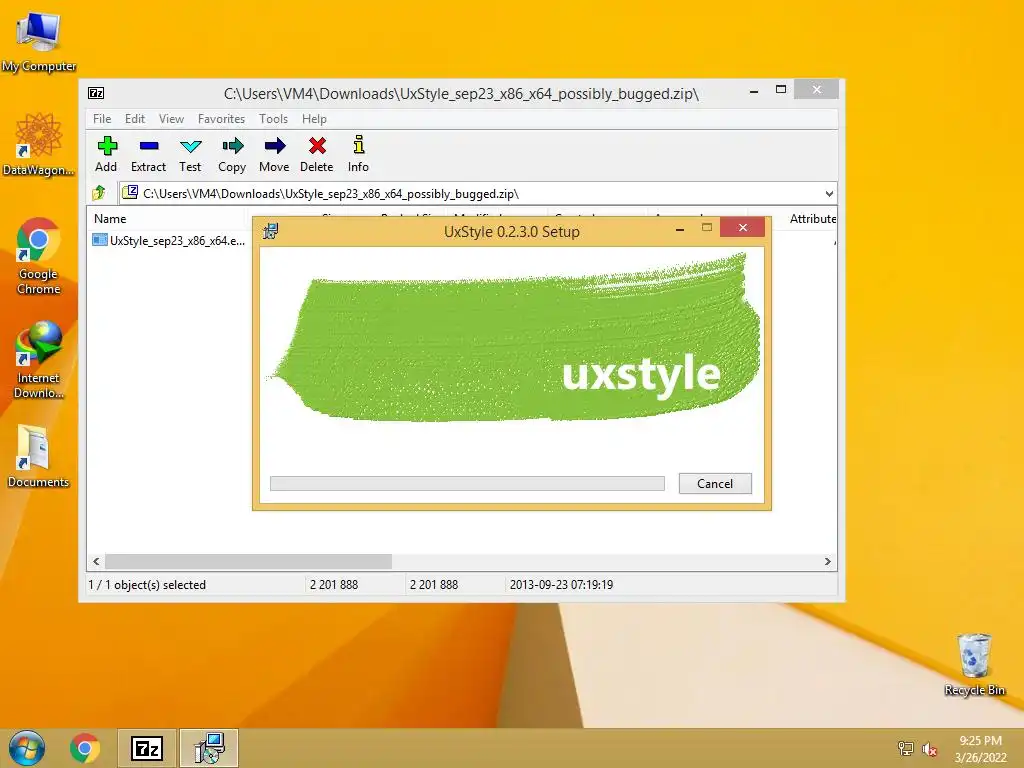Viewport: 1024px width, 768px height.
Task: Click the taskbar clock showing 9:25 PM
Action: (980, 748)
